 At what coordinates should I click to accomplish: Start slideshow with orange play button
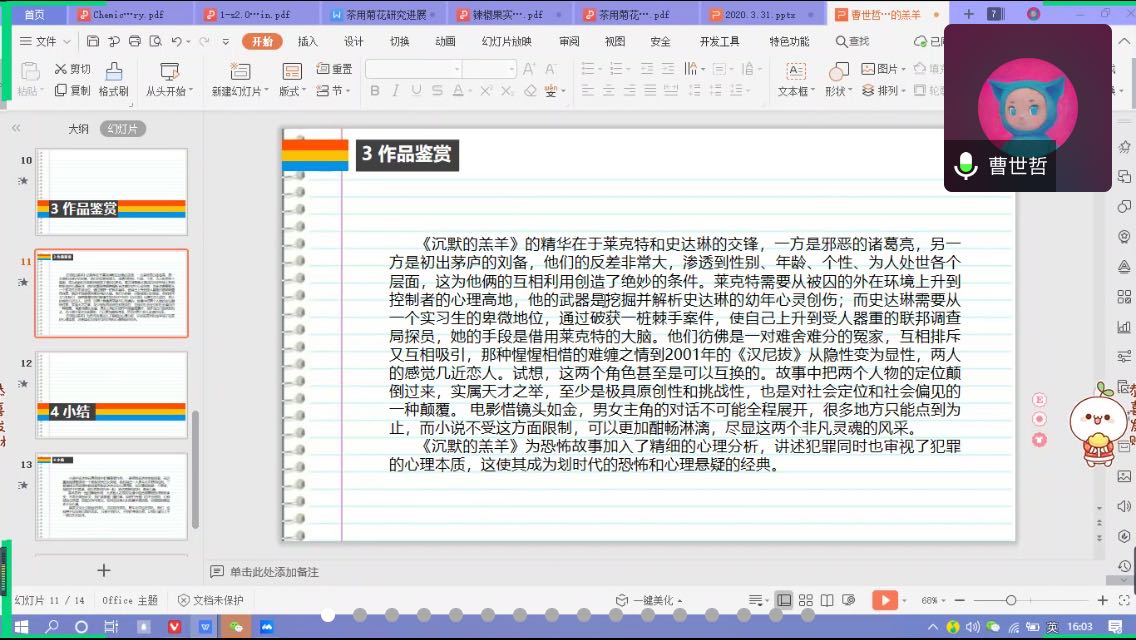[x=883, y=600]
